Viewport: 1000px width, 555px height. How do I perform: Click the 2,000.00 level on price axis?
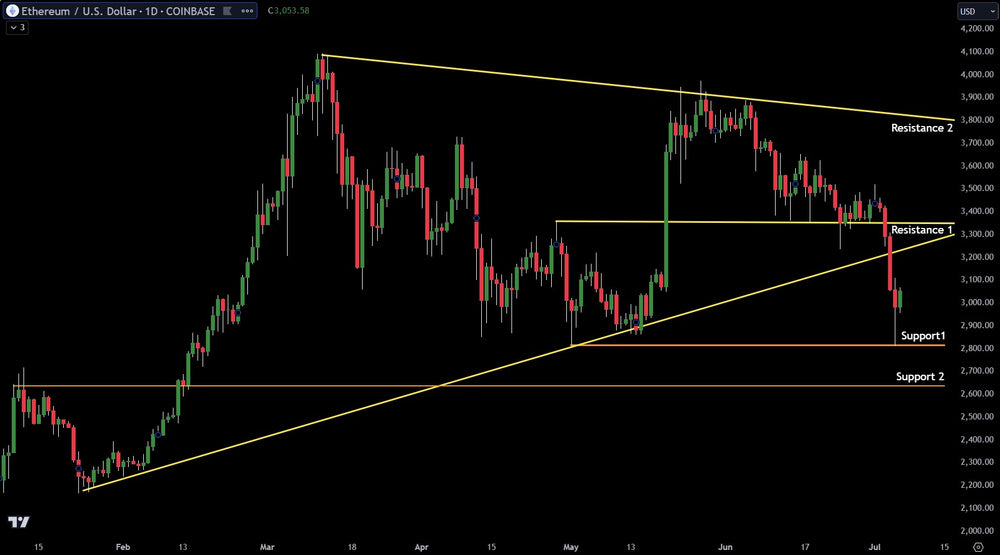[x=975, y=530]
